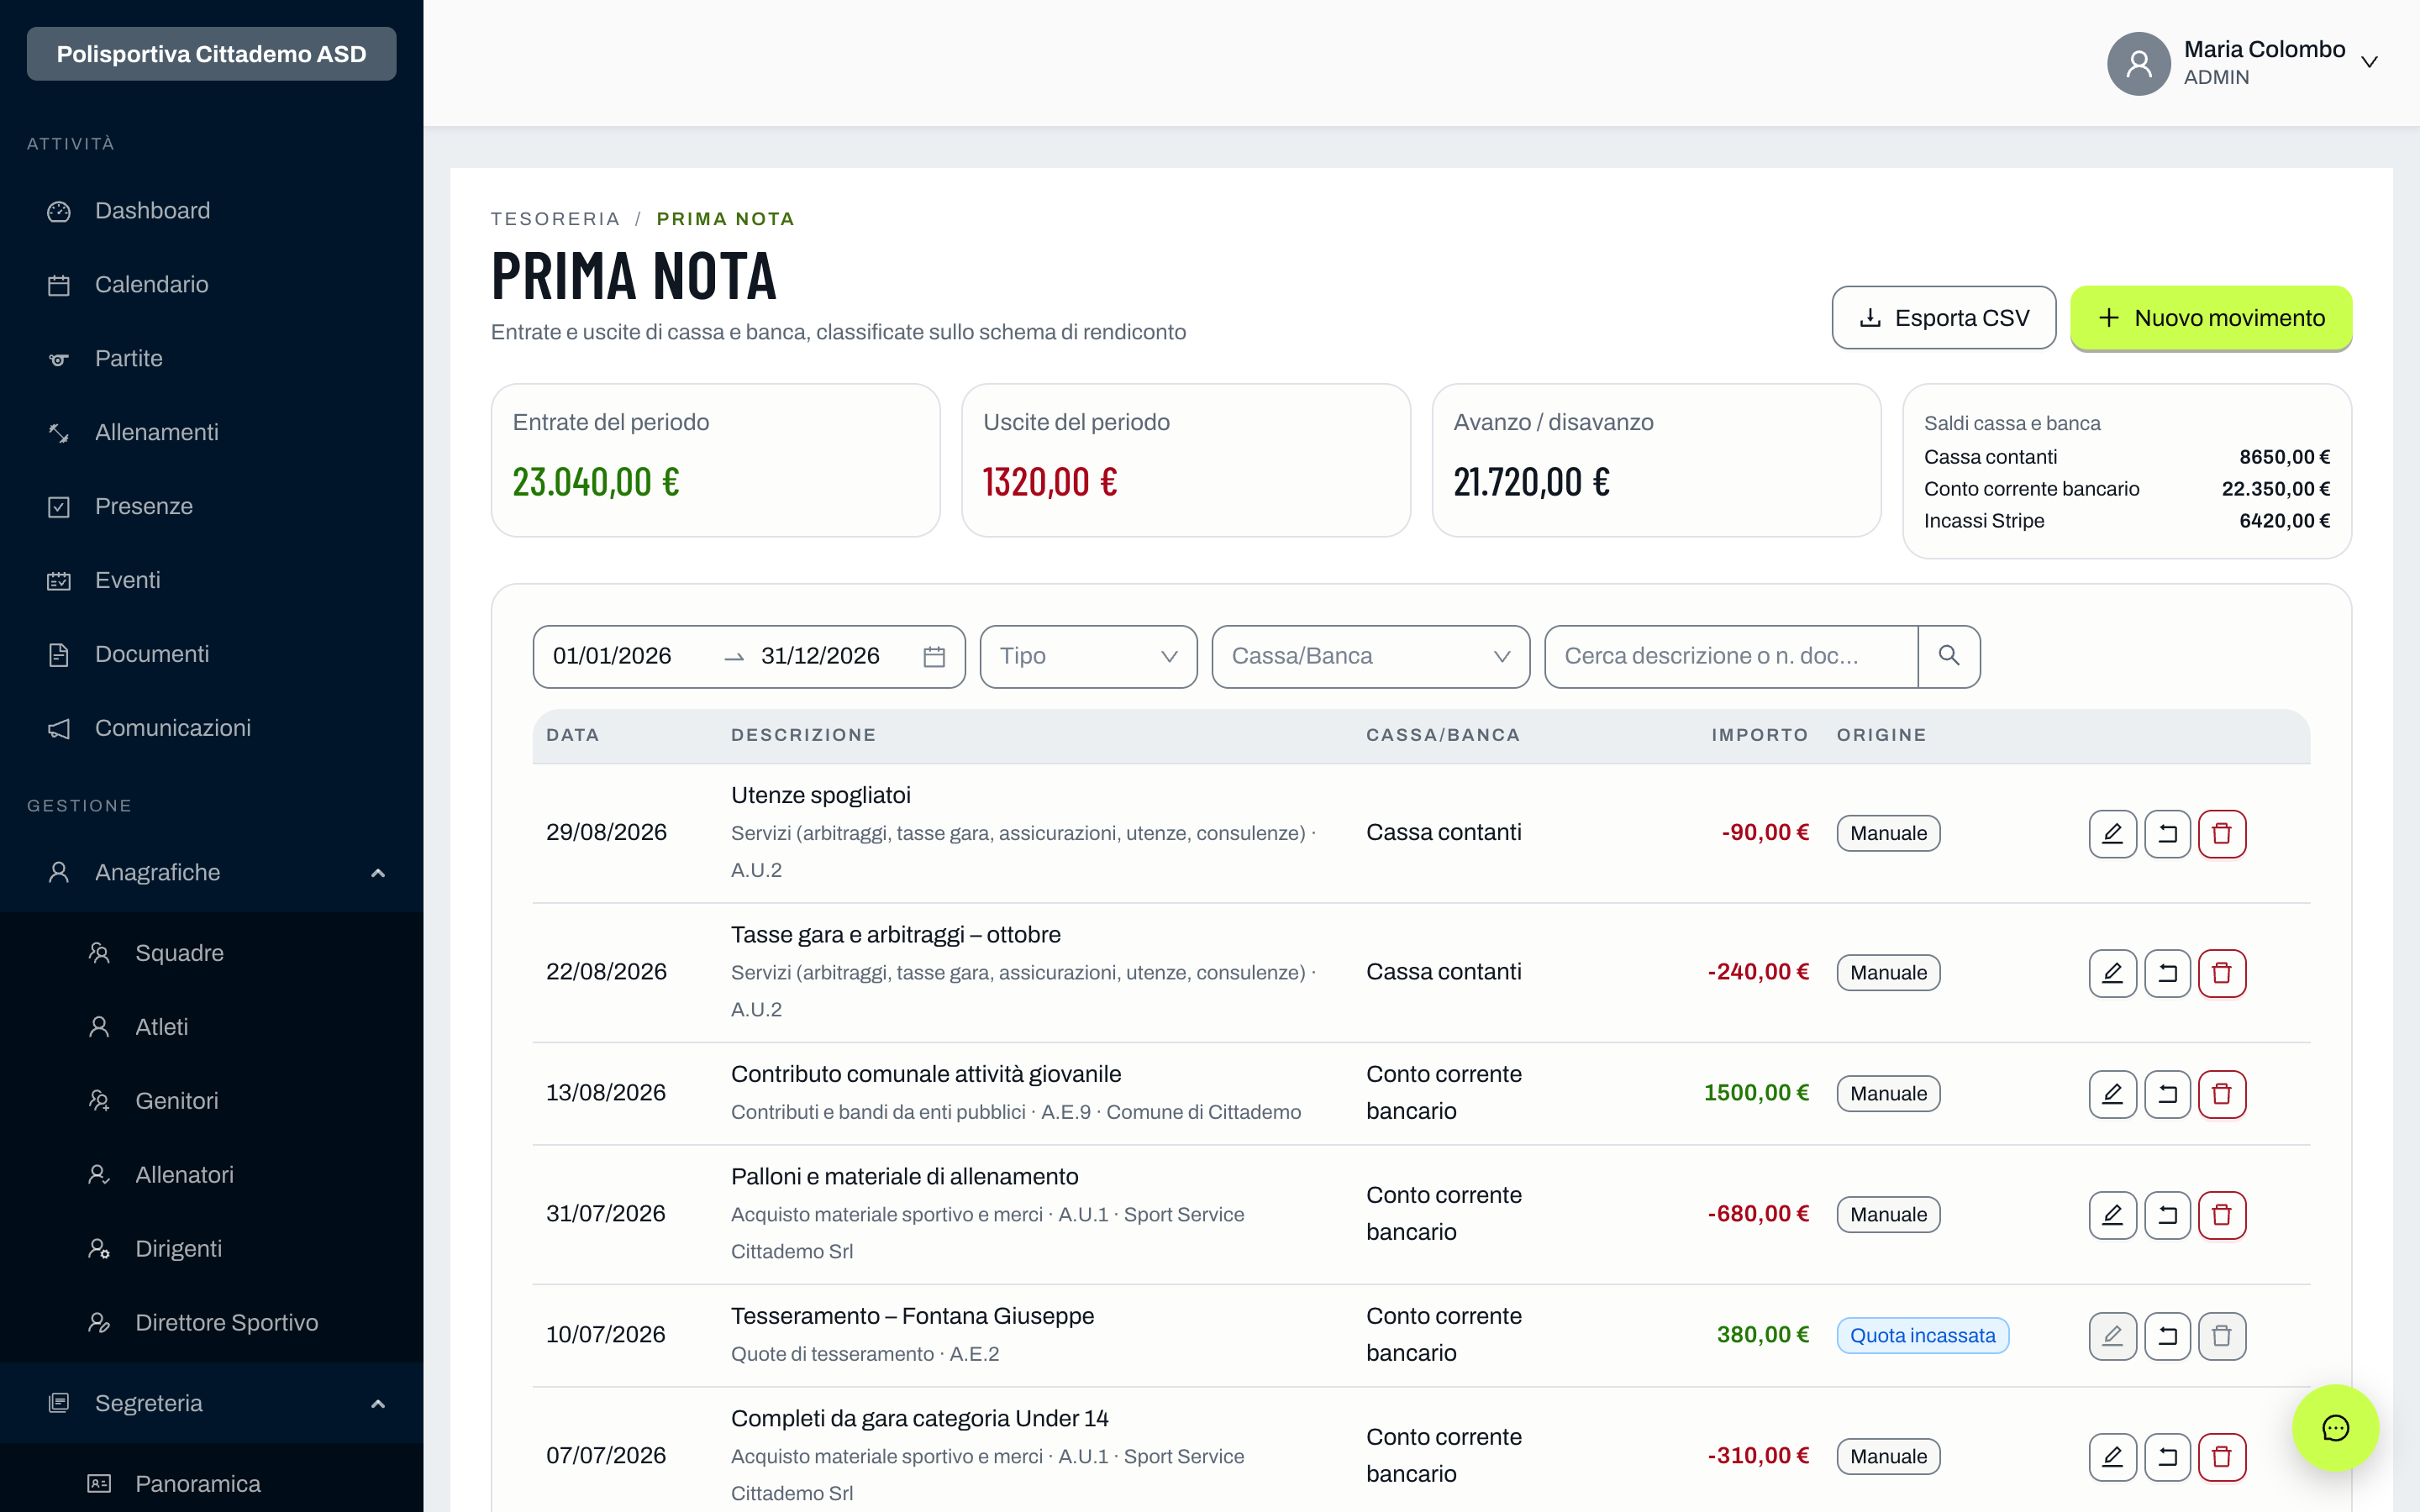Viewport: 2420px width, 1512px height.
Task: Open the Allenatori list
Action: (x=212, y=1175)
